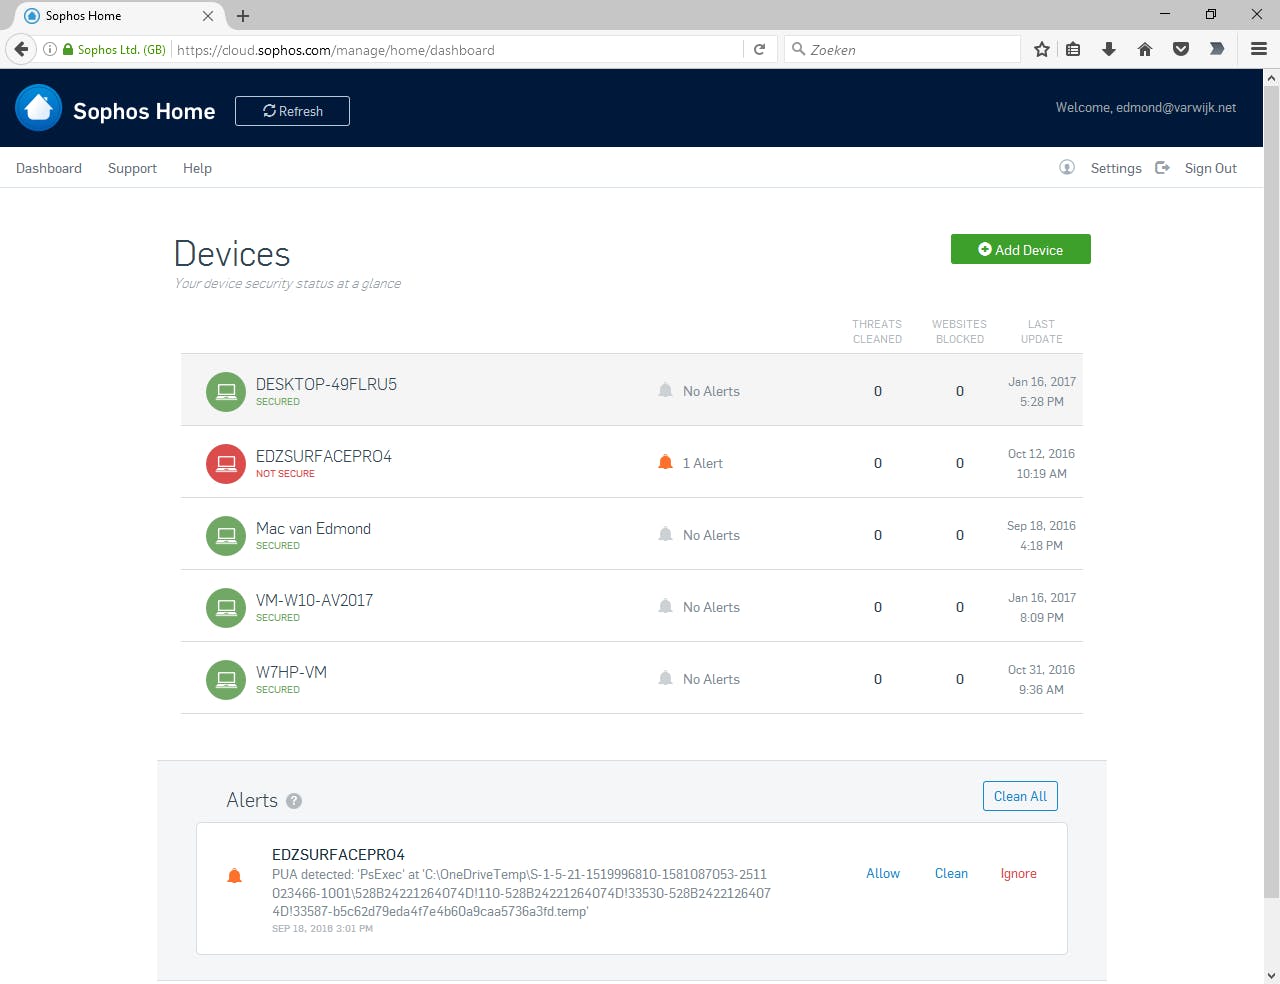Click the THREATS CLEANED column header
The width and height of the screenshot is (1280, 984).
pos(877,331)
